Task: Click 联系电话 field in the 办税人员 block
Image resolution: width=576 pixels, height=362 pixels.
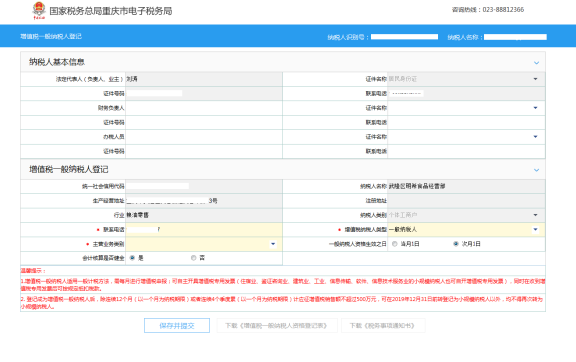Action: click(466, 151)
